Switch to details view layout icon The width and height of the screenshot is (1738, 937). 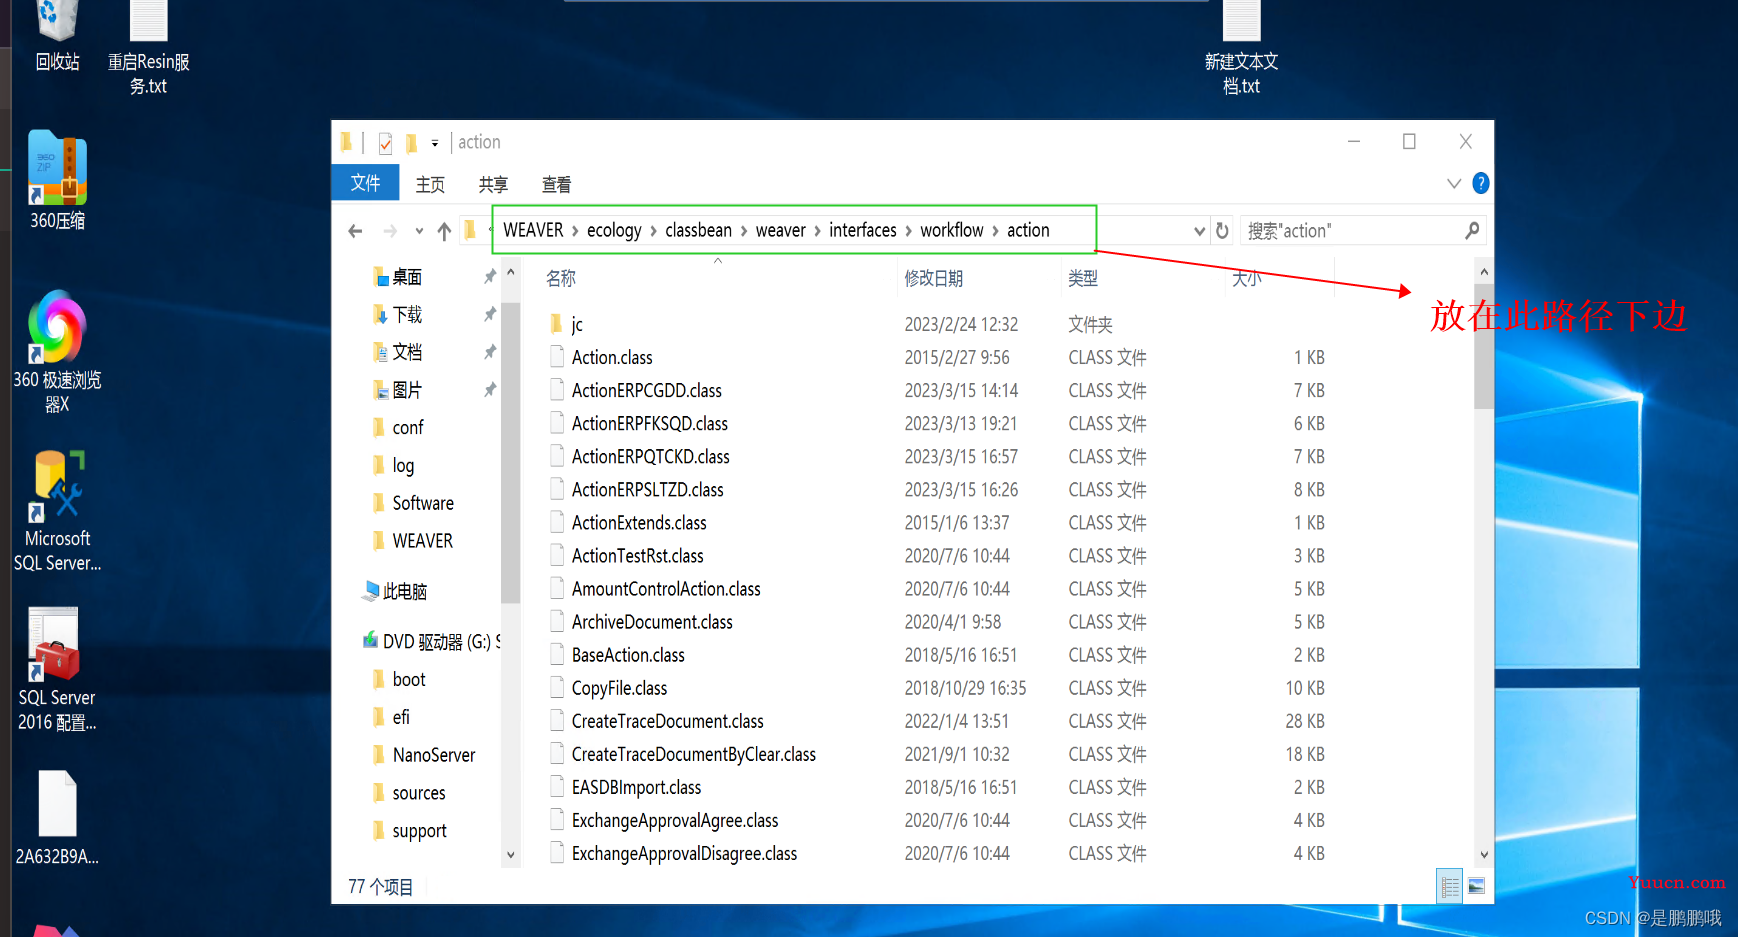1450,886
